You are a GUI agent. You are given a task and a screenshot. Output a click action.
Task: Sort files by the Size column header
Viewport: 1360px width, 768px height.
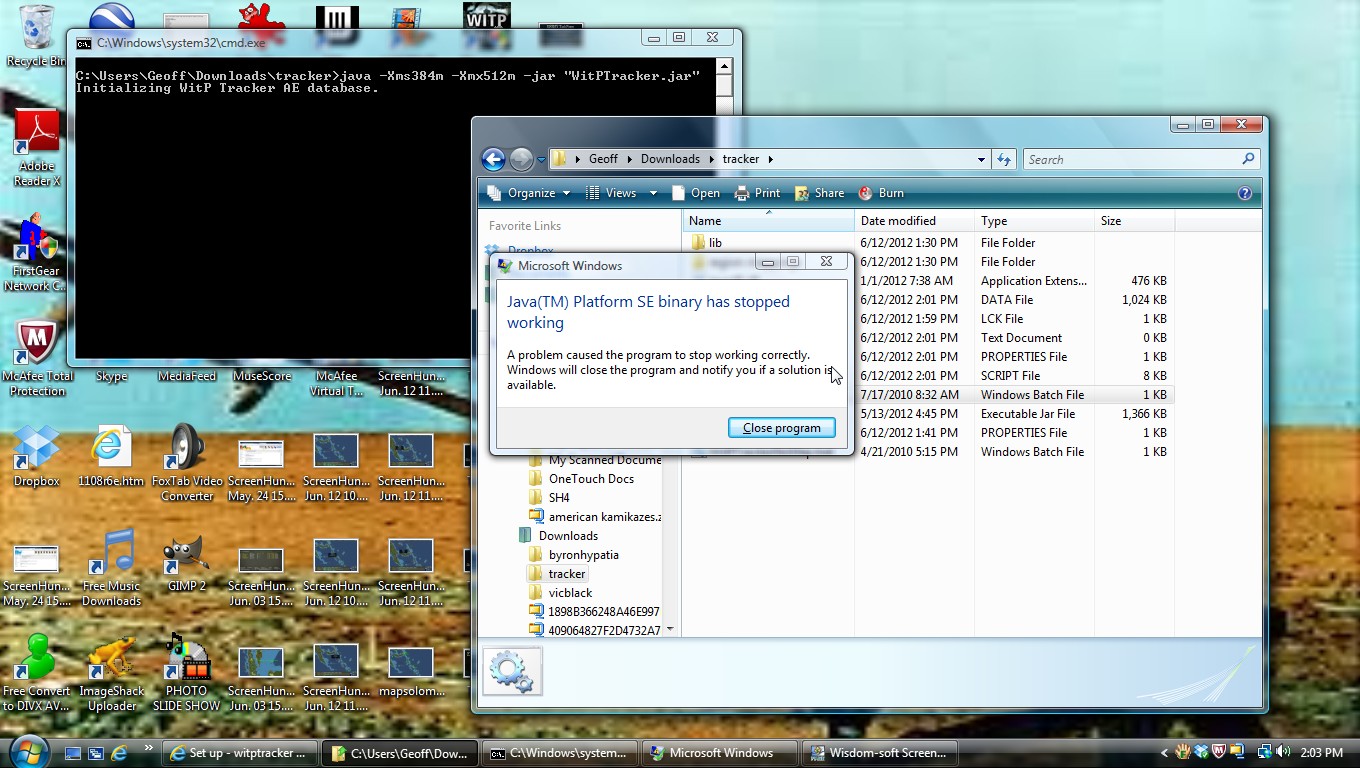[1133, 221]
